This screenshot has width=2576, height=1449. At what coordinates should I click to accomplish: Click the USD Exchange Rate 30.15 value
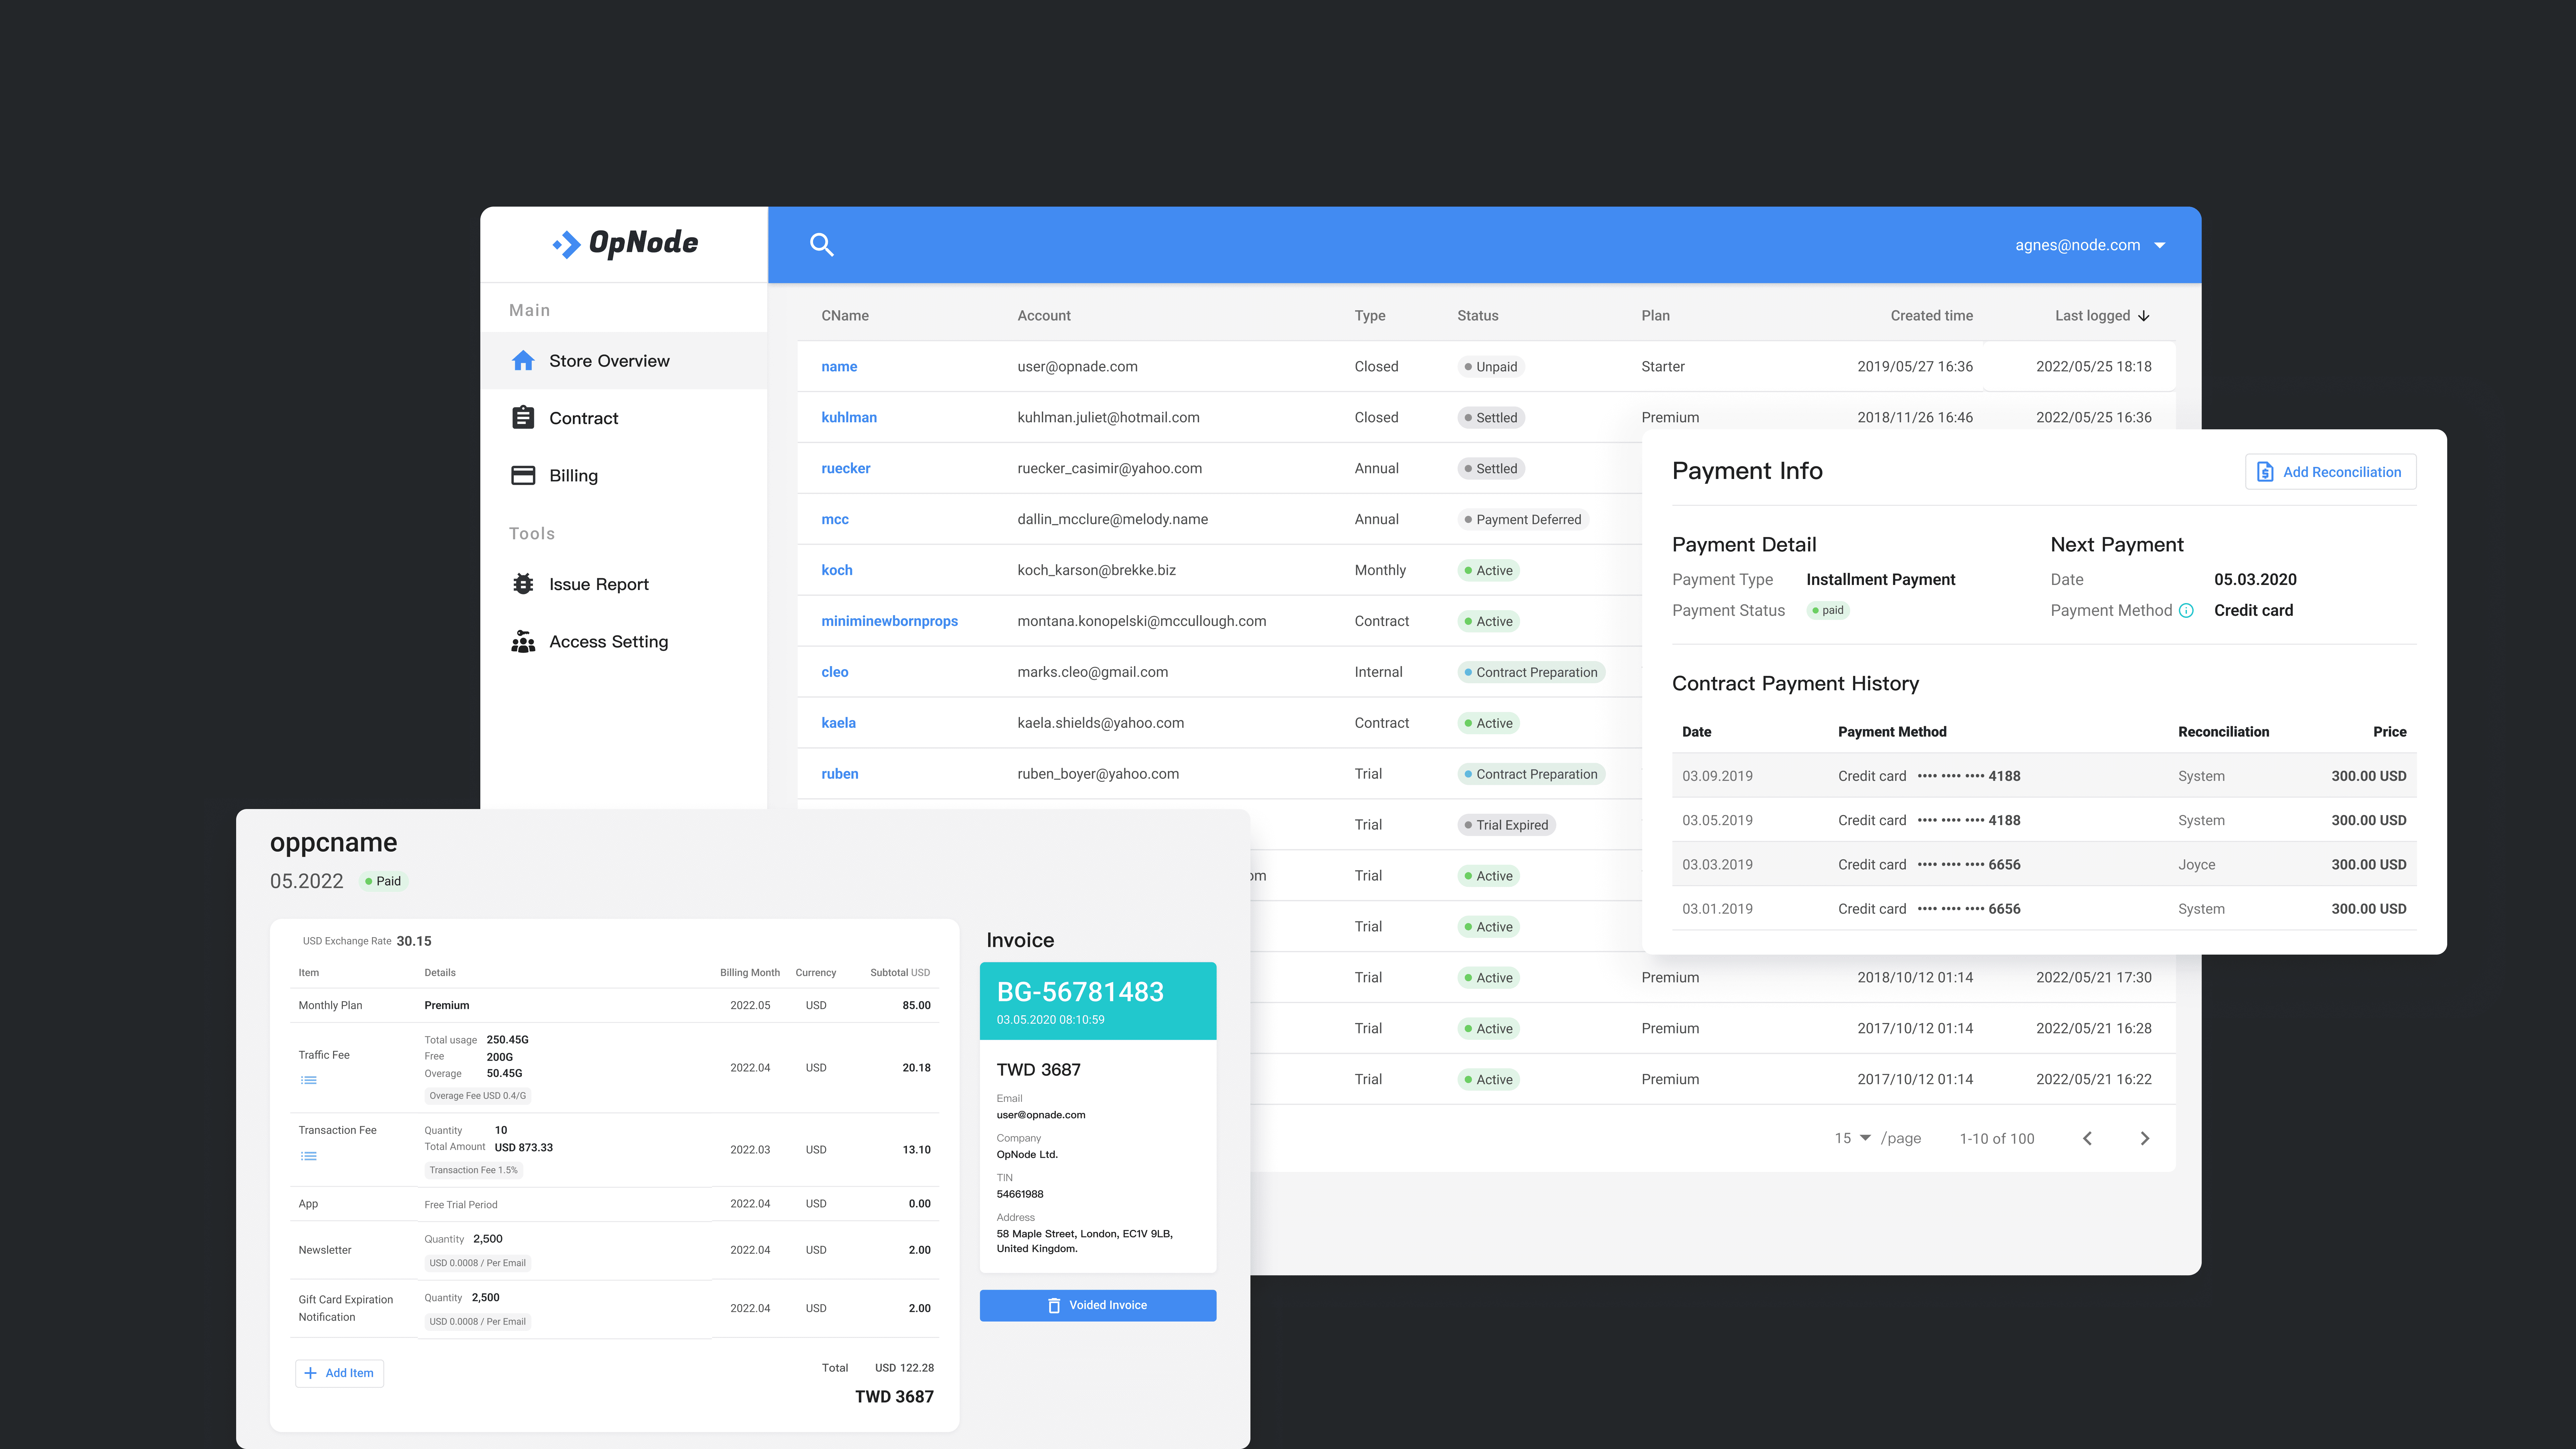pyautogui.click(x=414, y=941)
